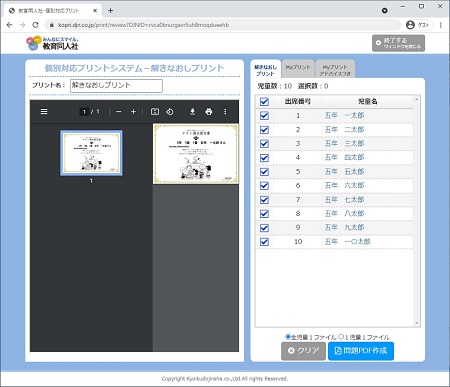
Task: Zoom in the PDF with plus icon
Action: click(133, 112)
